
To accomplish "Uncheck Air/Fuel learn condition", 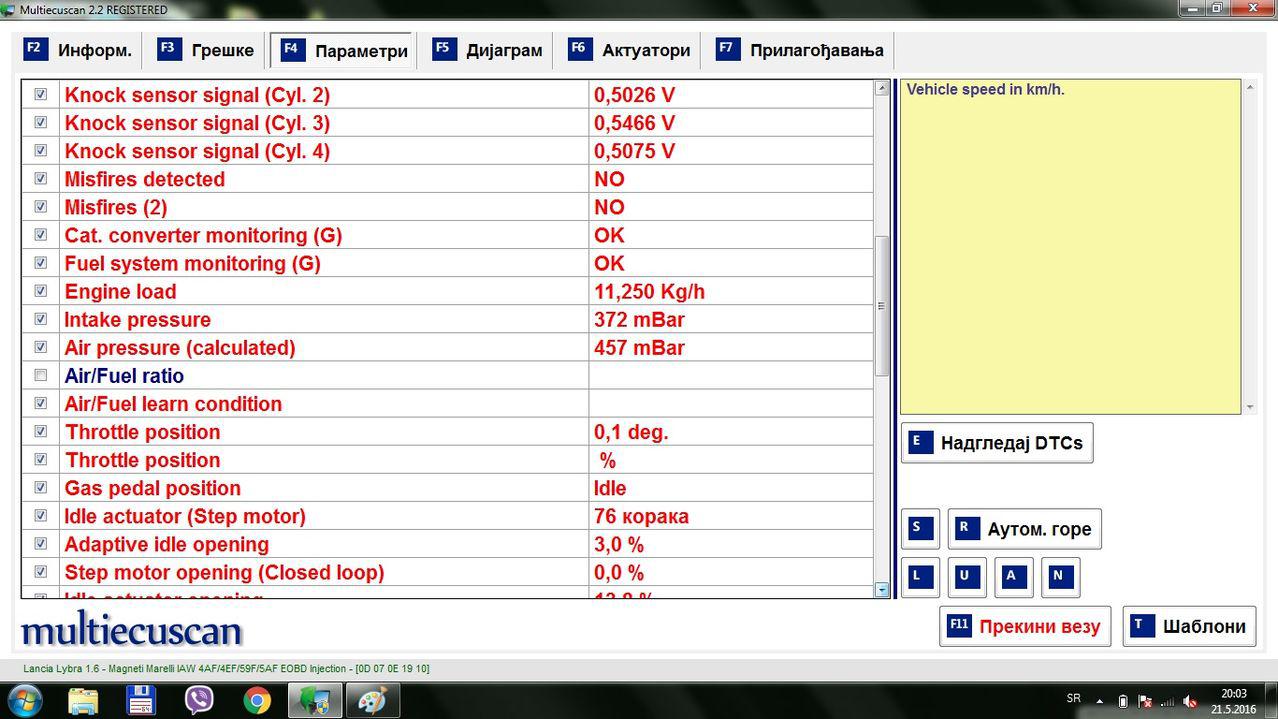I will 41,403.
